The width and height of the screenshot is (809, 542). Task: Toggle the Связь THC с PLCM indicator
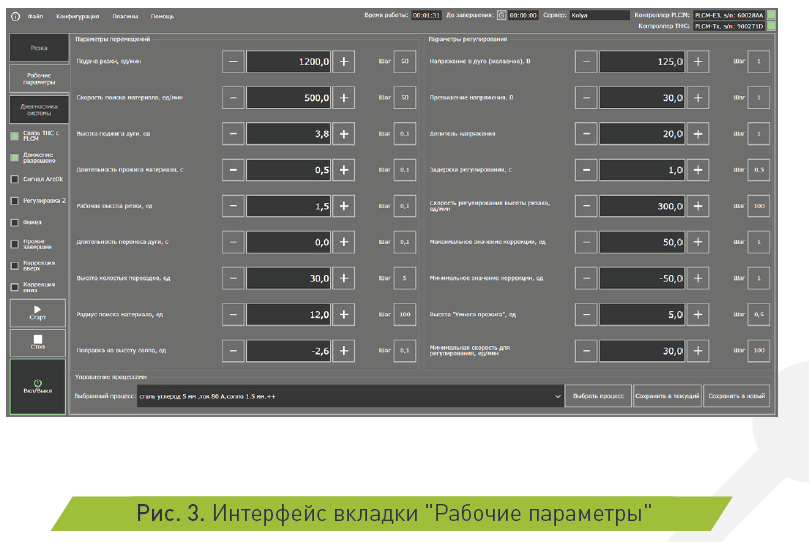coord(15,136)
